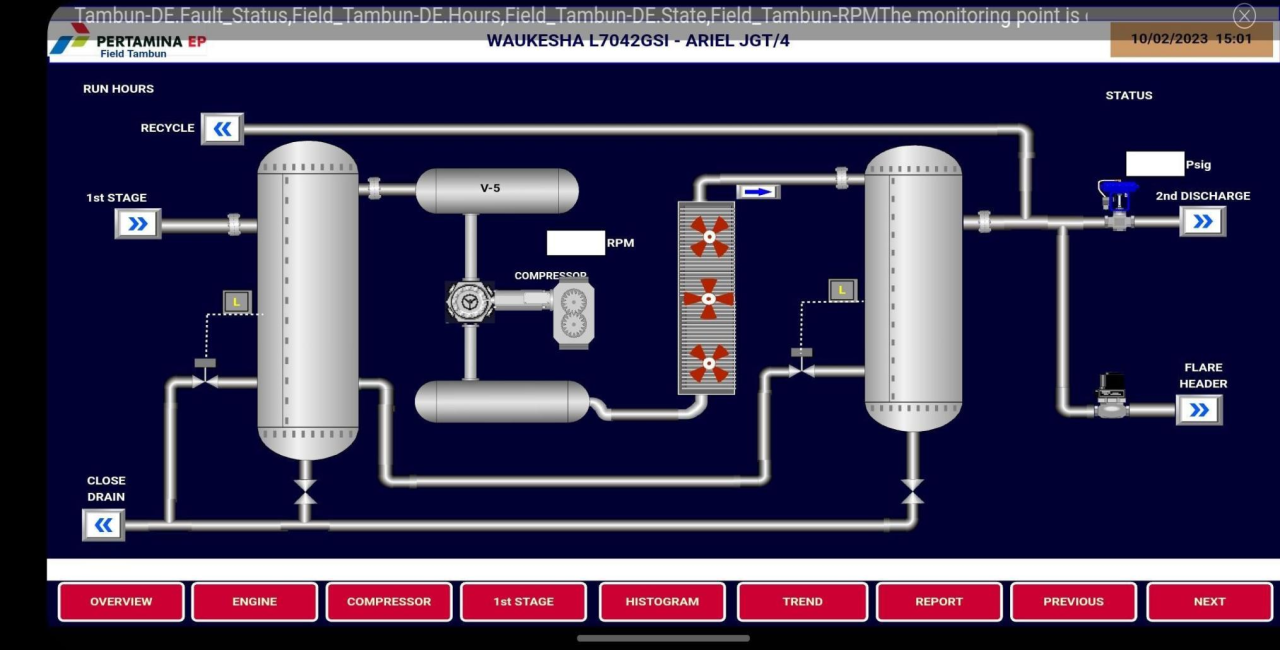The height and width of the screenshot is (650, 1280).
Task: Click the left vessel level indicator L
Action: click(237, 301)
